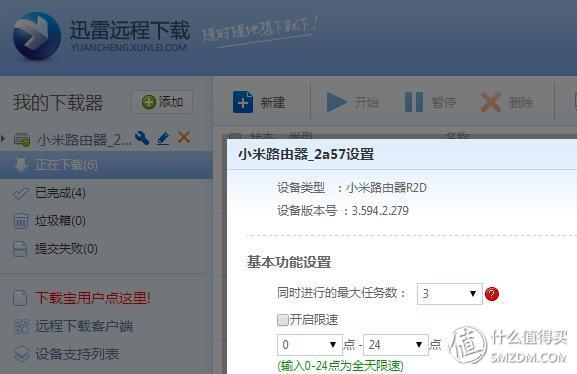The width and height of the screenshot is (577, 374).
Task: Click the 设备支持列表 layers icon
Action: point(22,354)
